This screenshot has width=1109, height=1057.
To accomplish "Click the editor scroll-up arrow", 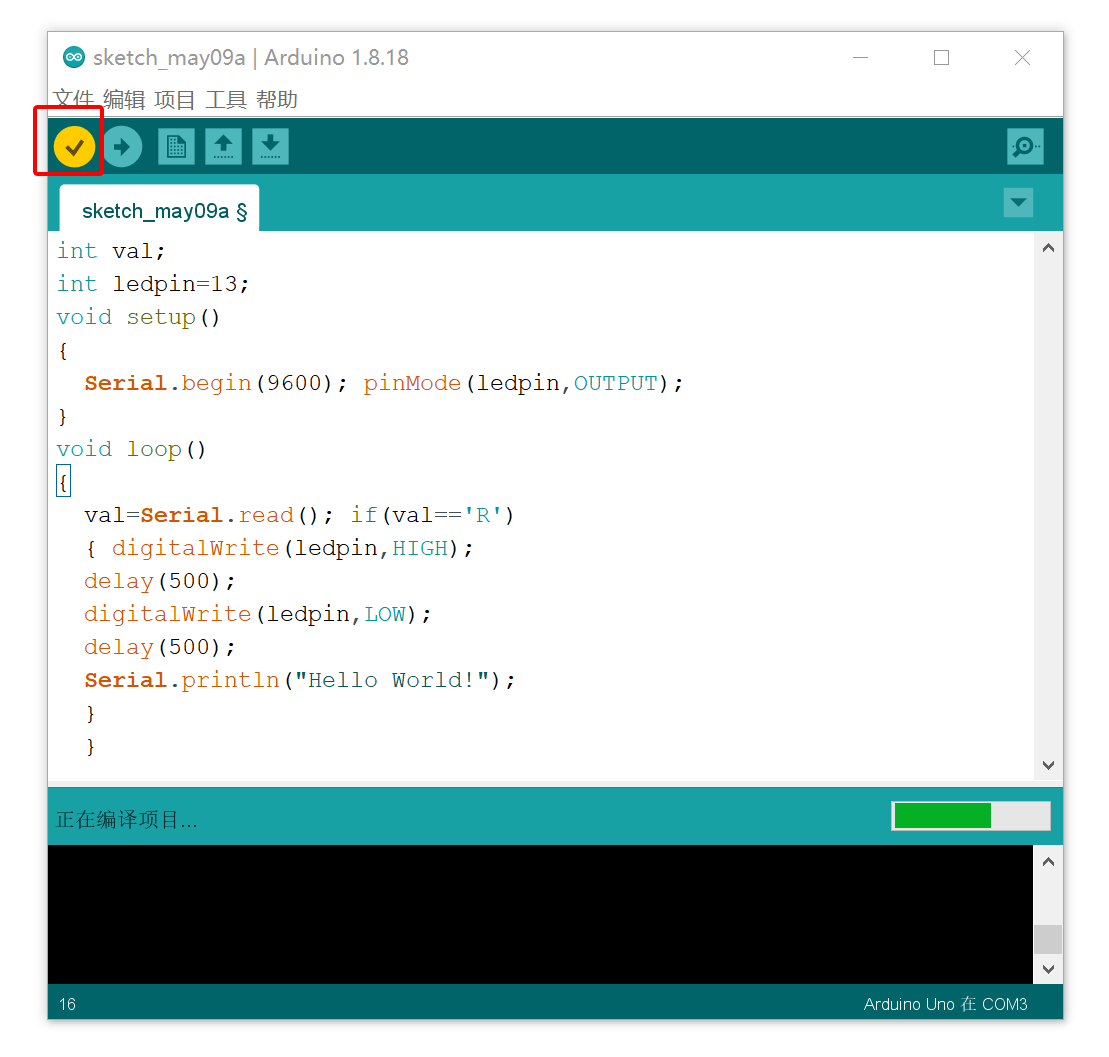I will pos(1048,247).
